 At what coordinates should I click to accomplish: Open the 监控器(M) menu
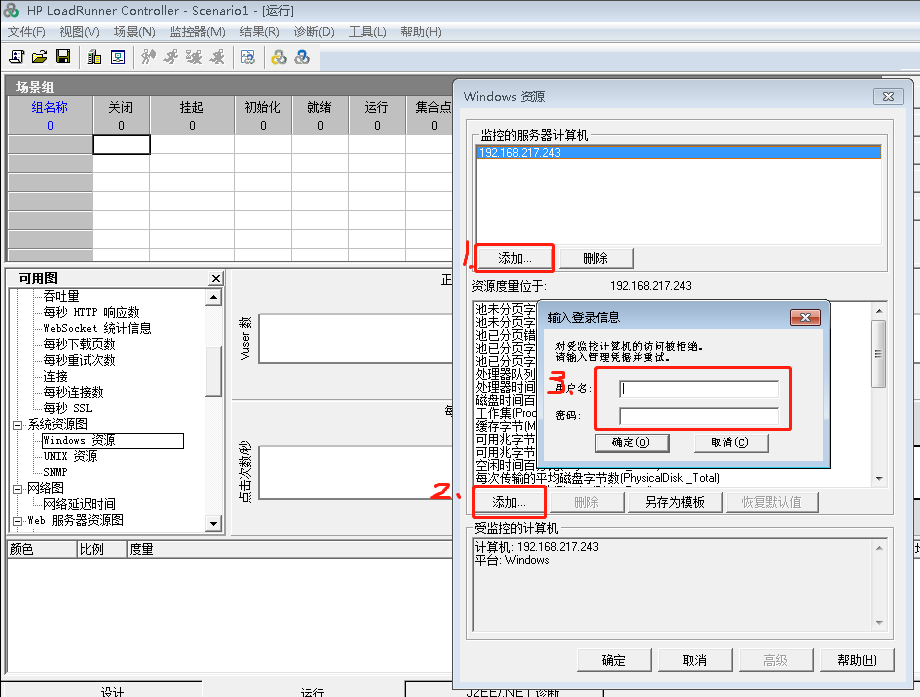point(197,32)
